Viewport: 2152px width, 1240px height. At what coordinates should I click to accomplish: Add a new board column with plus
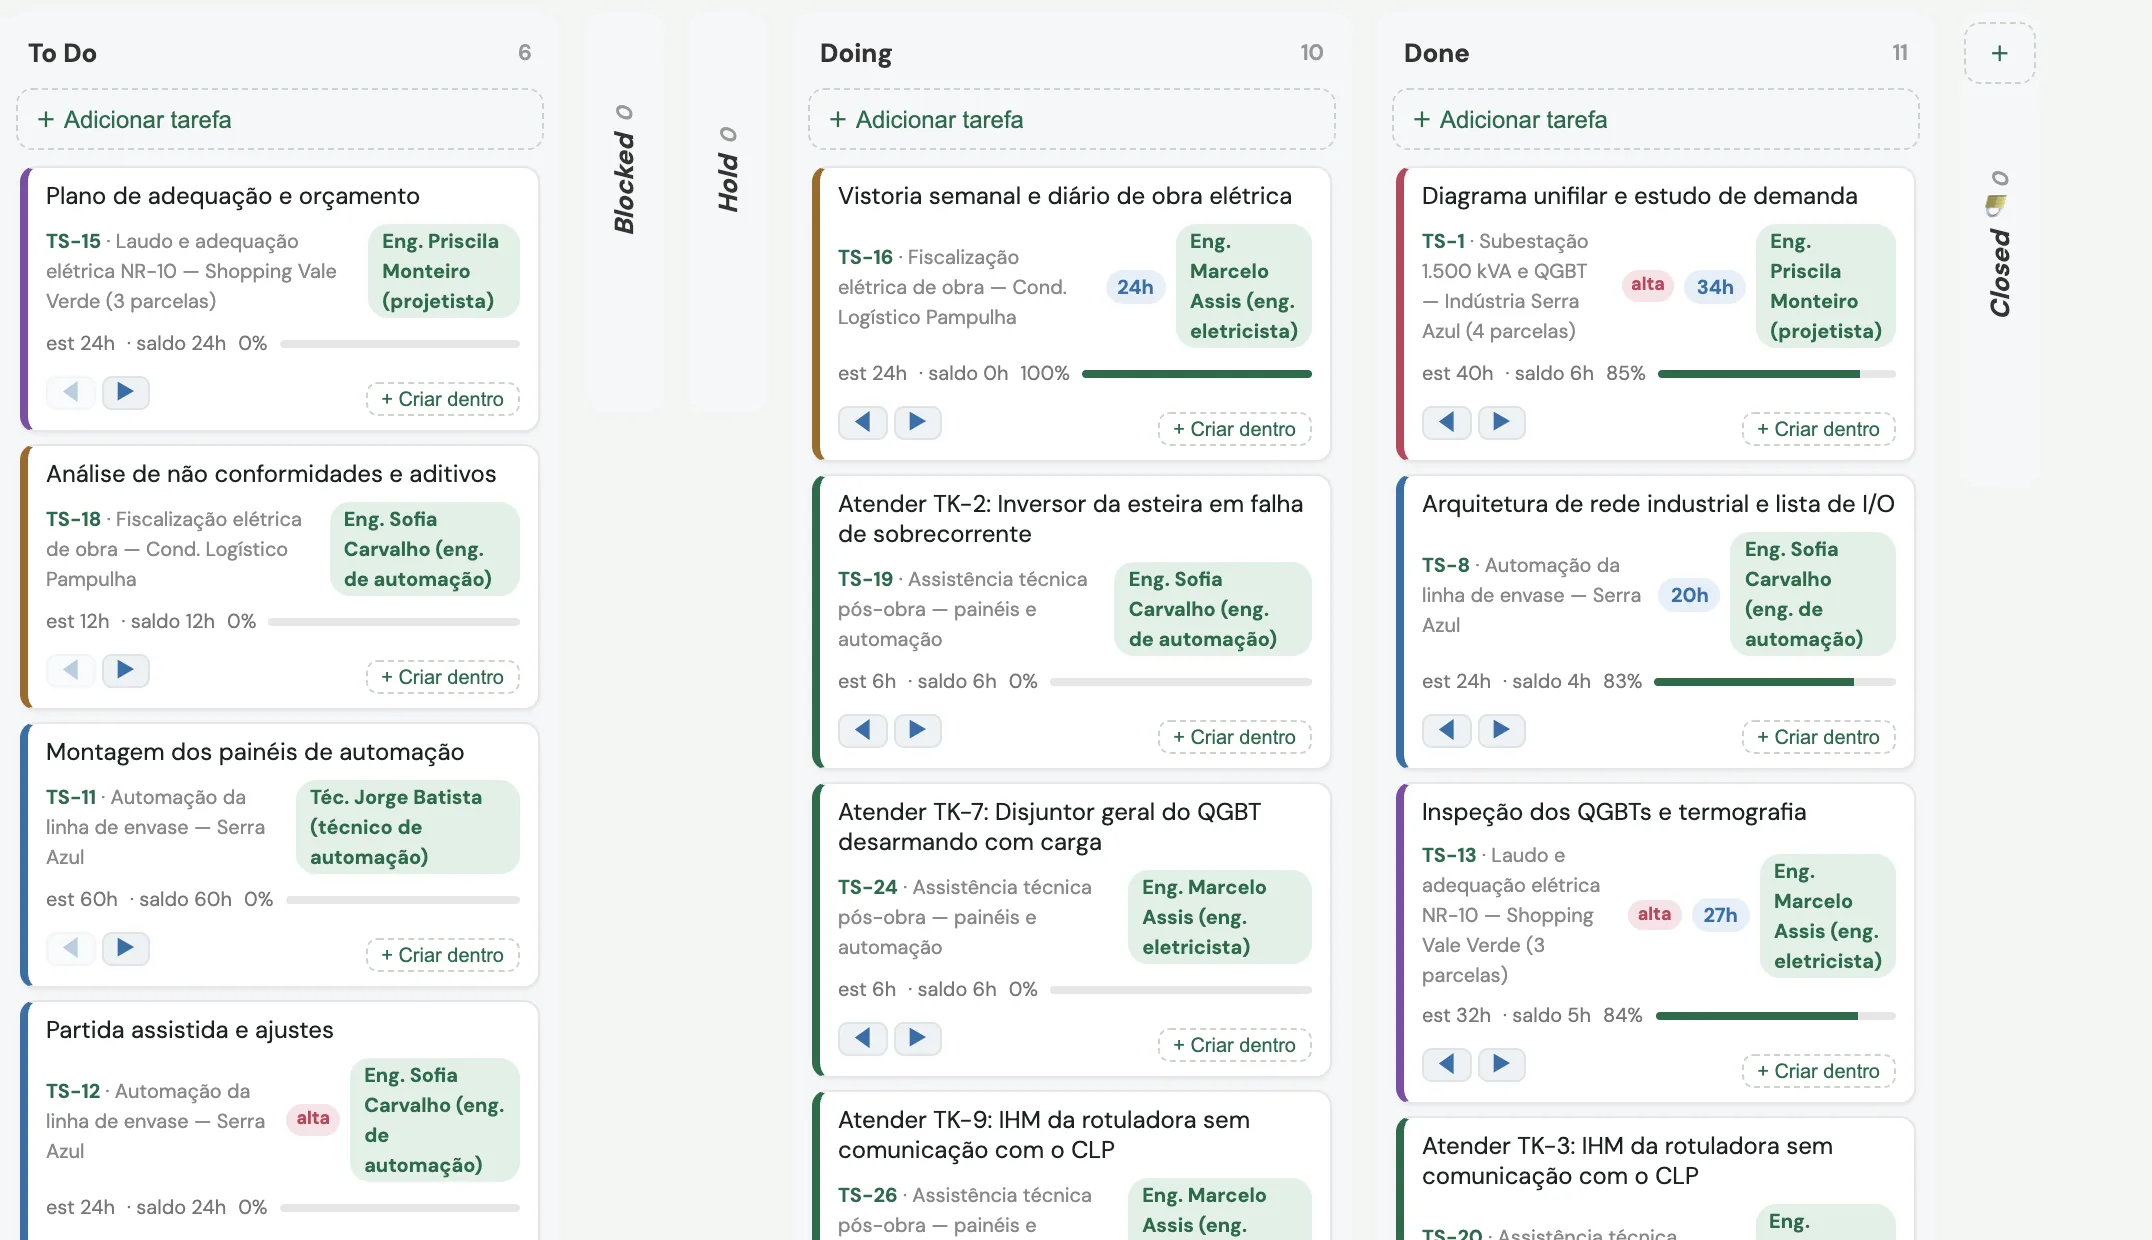[x=1999, y=53]
